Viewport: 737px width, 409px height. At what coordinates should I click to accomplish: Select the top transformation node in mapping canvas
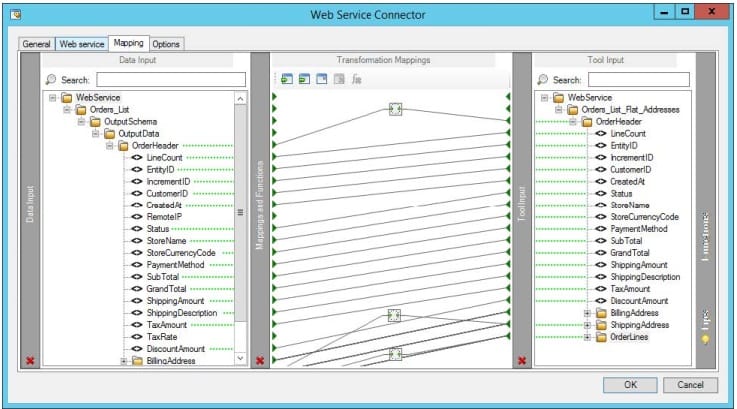coord(395,109)
